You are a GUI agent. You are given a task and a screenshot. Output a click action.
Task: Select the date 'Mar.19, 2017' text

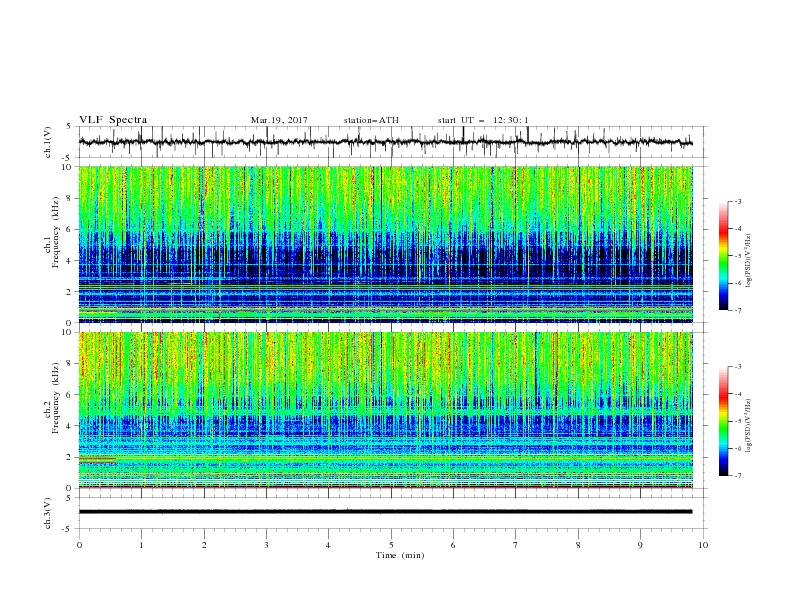(279, 120)
